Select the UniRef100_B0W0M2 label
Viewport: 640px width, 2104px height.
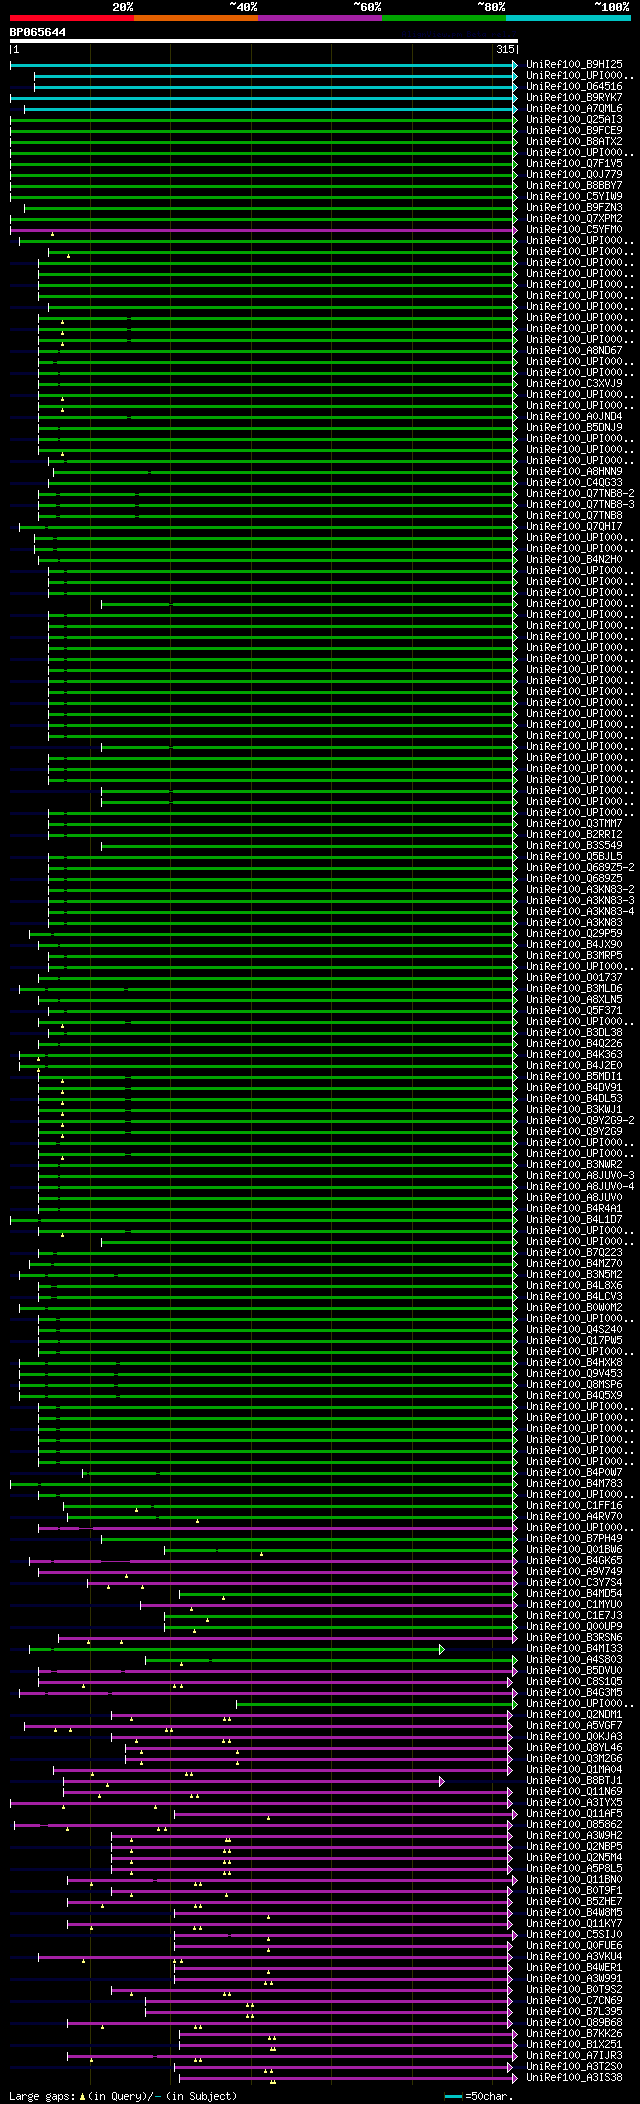click(574, 1308)
